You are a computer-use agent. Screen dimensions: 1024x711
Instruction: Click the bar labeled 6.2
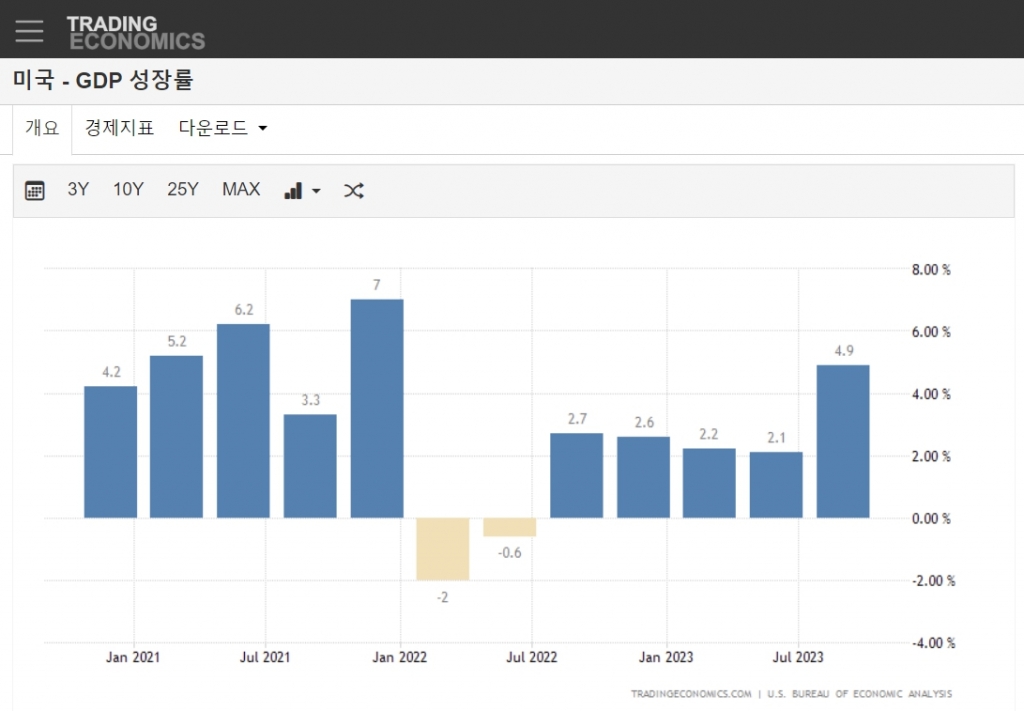243,421
